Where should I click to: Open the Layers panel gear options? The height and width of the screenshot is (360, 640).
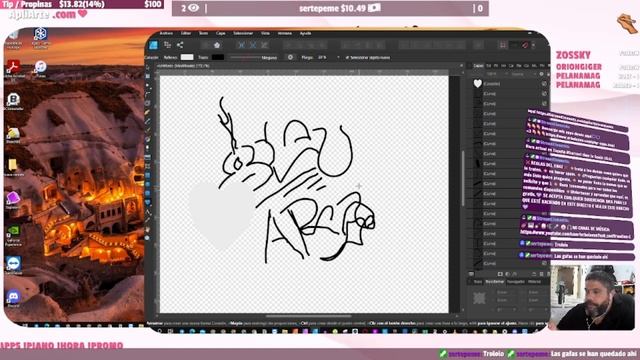(542, 74)
